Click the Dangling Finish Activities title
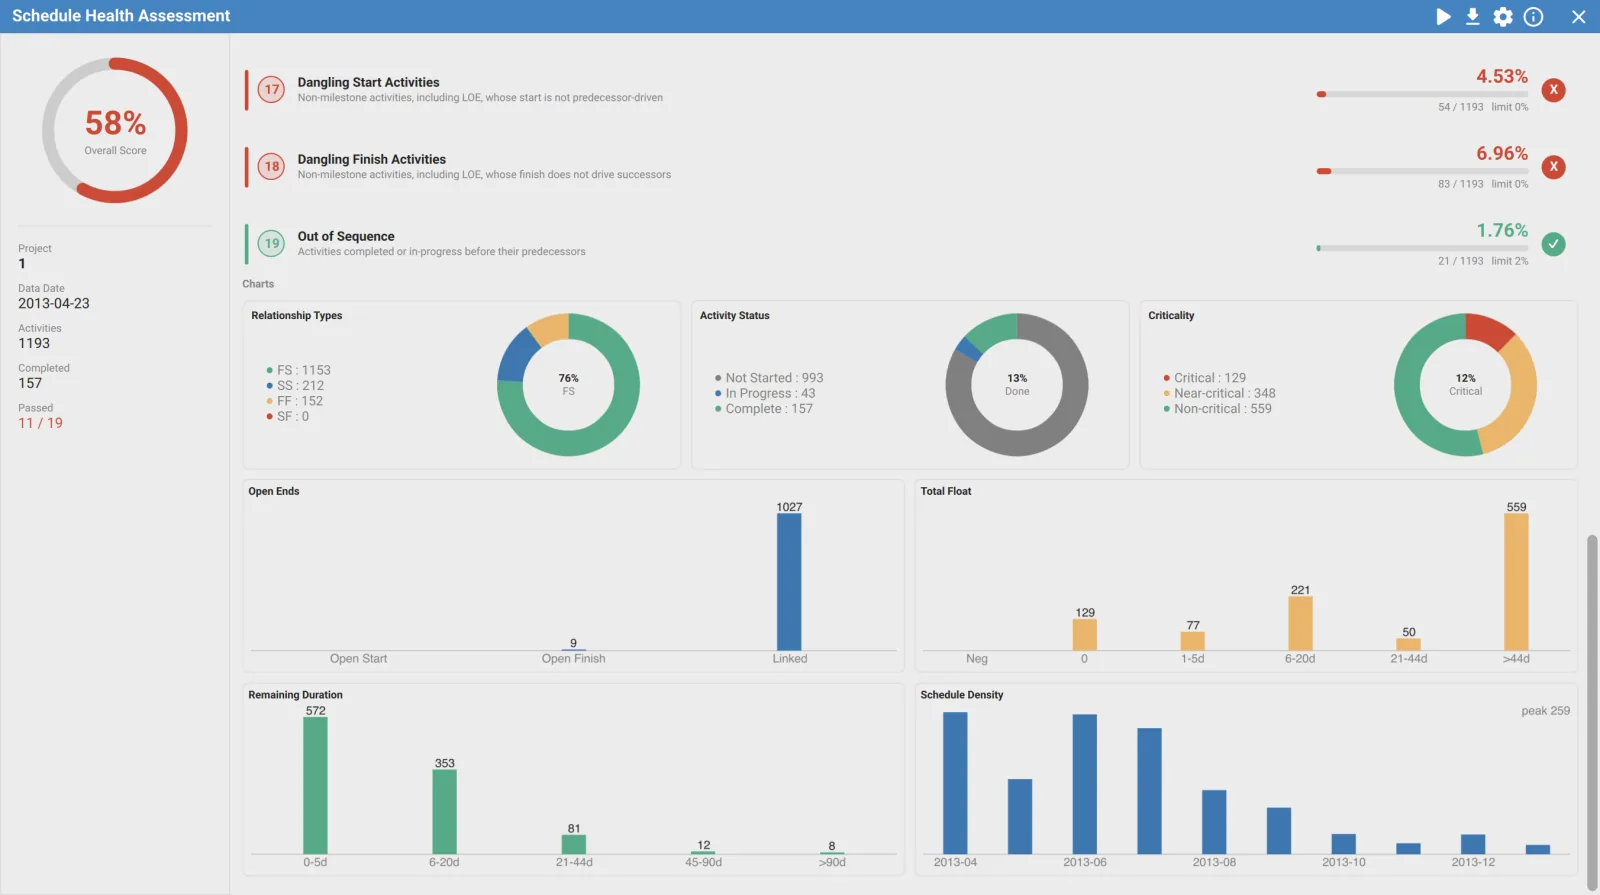1600x895 pixels. [371, 159]
